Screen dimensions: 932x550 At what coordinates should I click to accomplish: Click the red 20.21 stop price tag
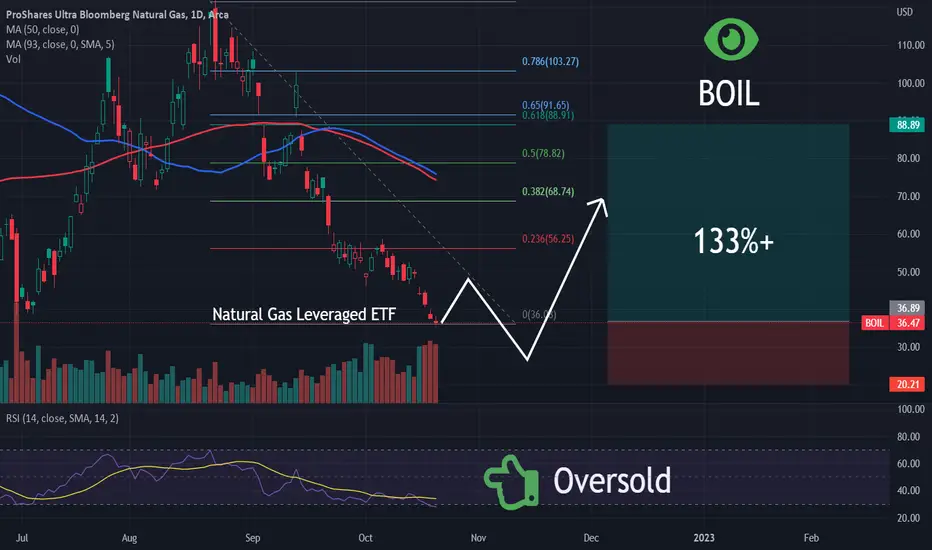pos(908,384)
